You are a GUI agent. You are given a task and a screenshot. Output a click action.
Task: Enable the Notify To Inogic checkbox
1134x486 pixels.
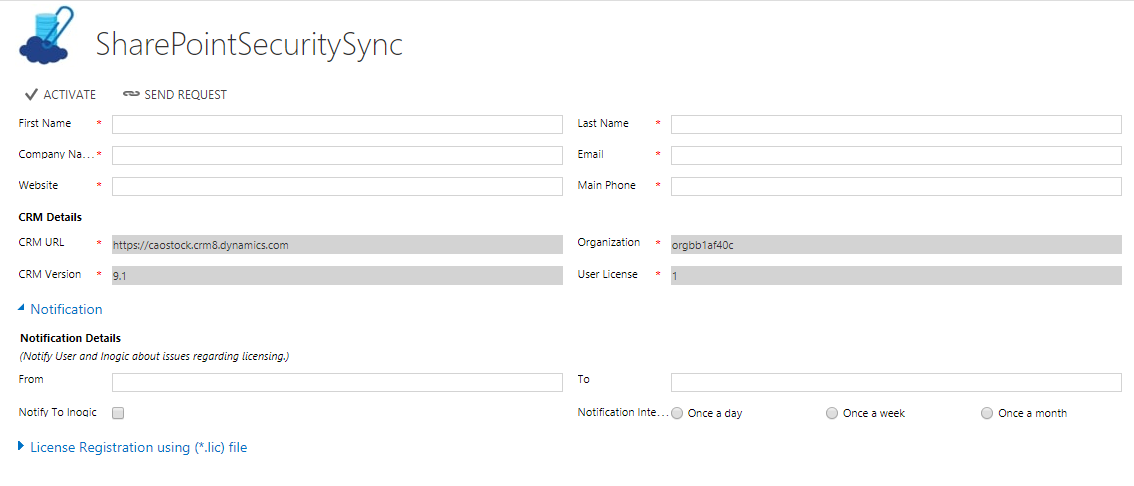coord(118,413)
